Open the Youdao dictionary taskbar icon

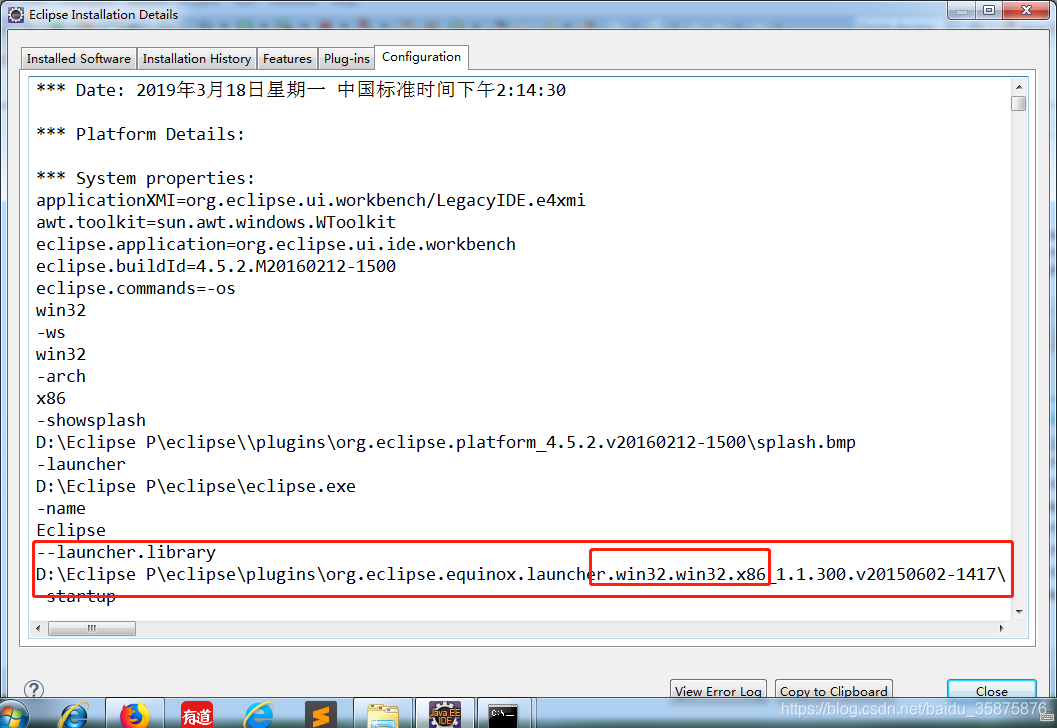pyautogui.click(x=197, y=715)
